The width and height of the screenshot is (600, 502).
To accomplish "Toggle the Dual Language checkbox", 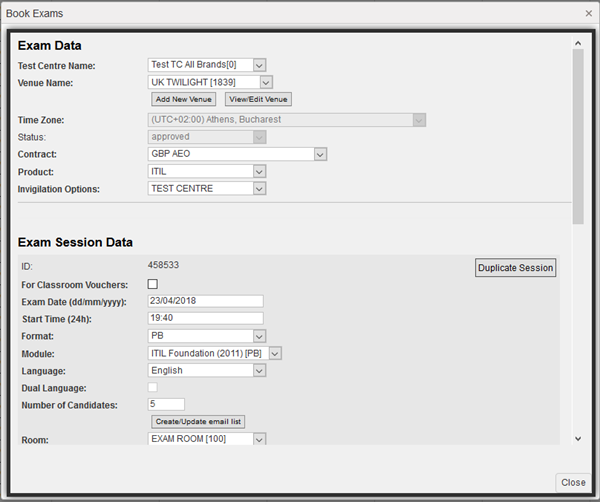I will (153, 387).
